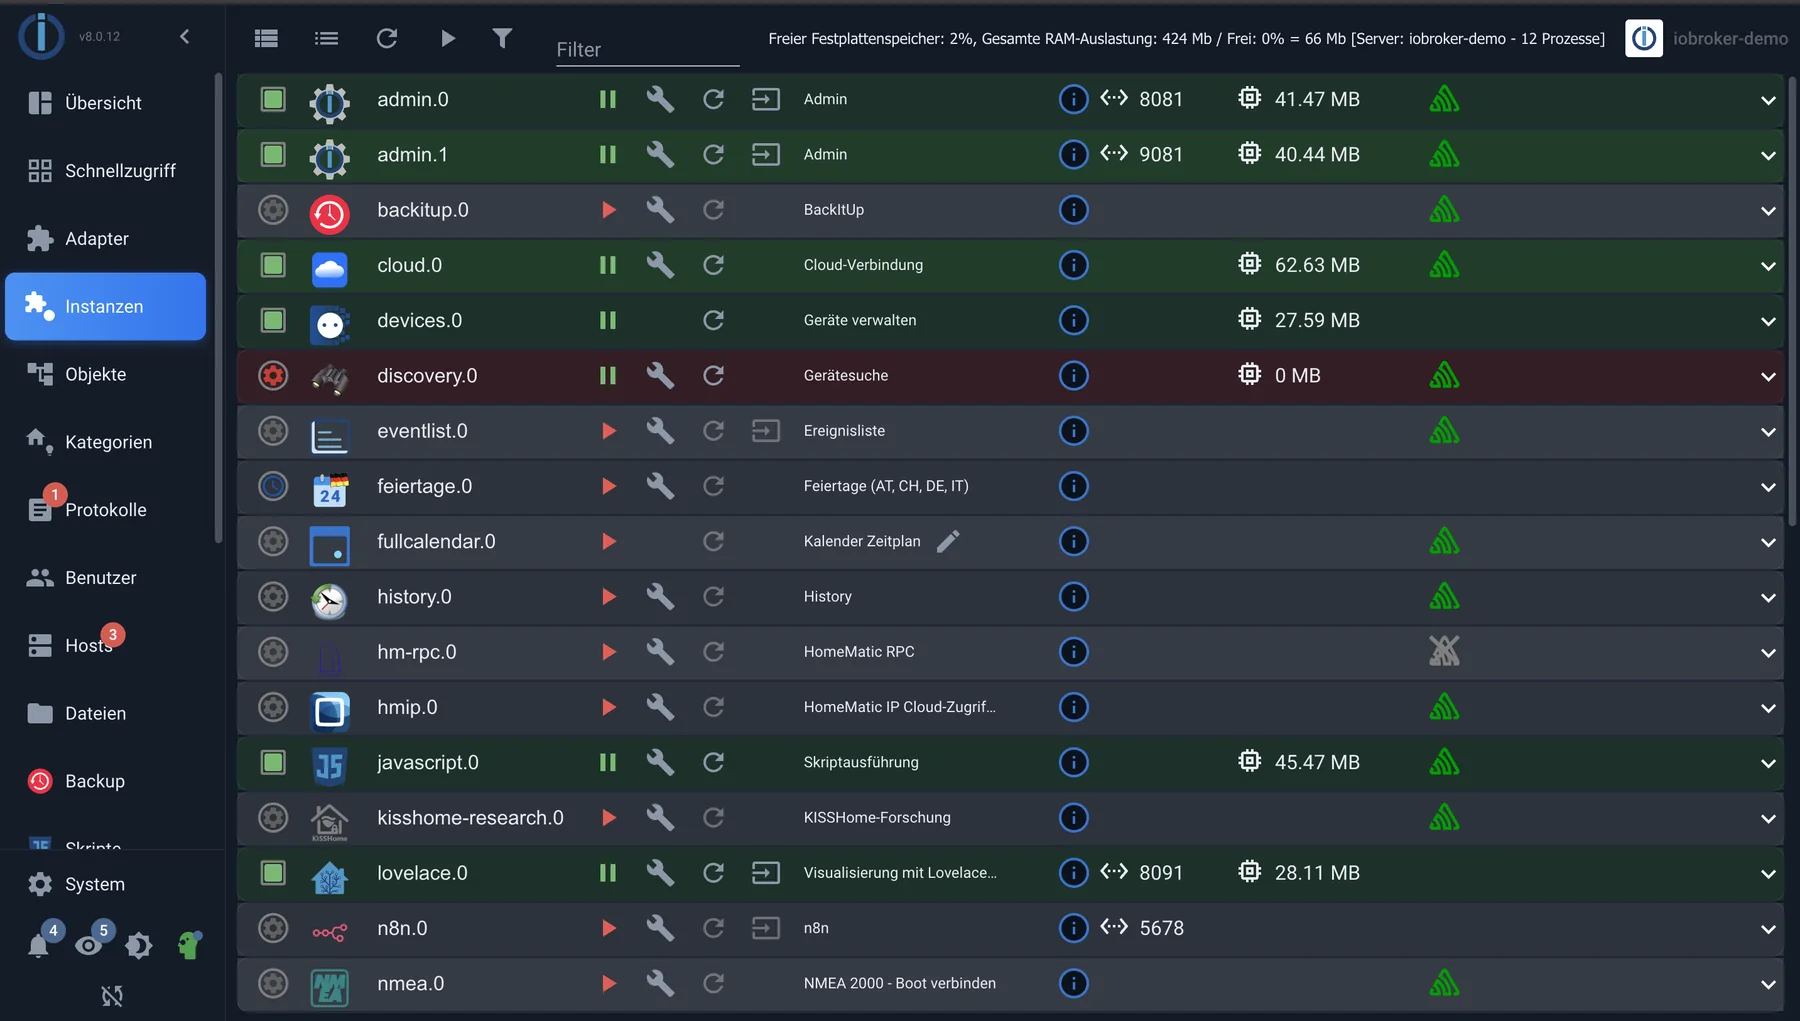Start the fullcalendar.0 instance
This screenshot has width=1800, height=1021.
[608, 541]
